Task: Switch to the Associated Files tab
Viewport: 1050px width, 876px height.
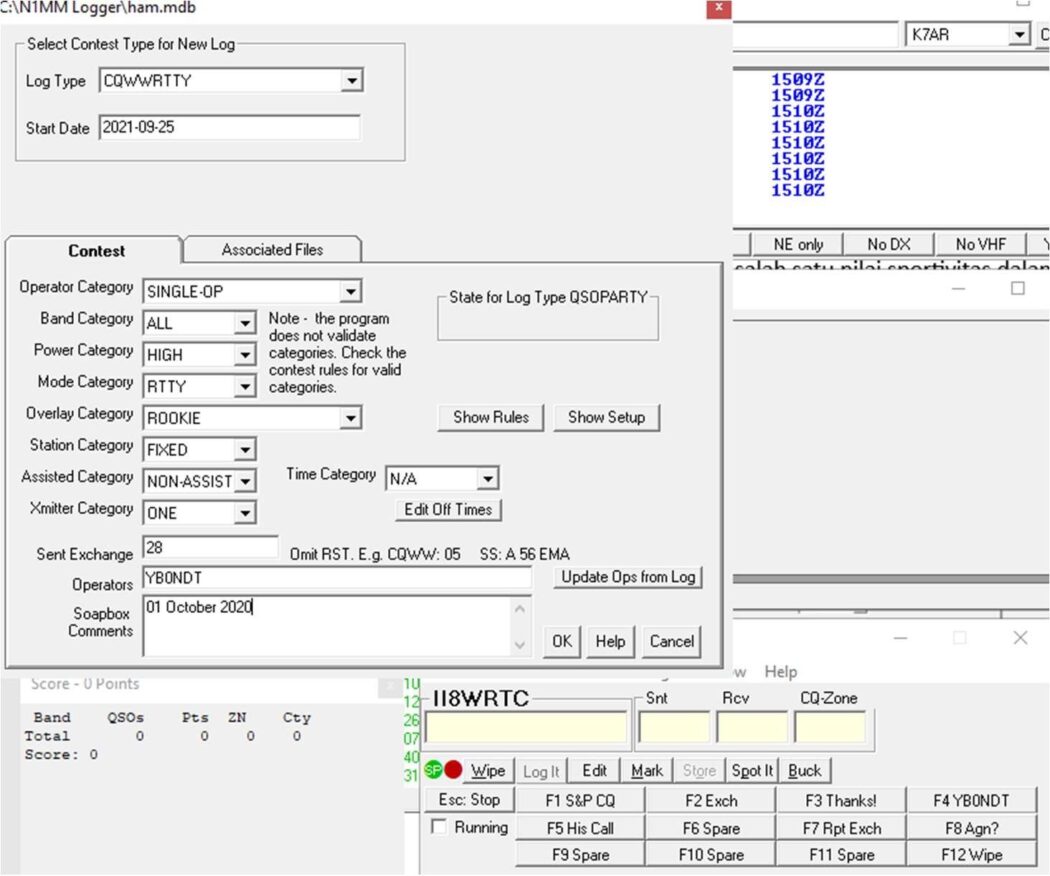Action: (x=272, y=250)
